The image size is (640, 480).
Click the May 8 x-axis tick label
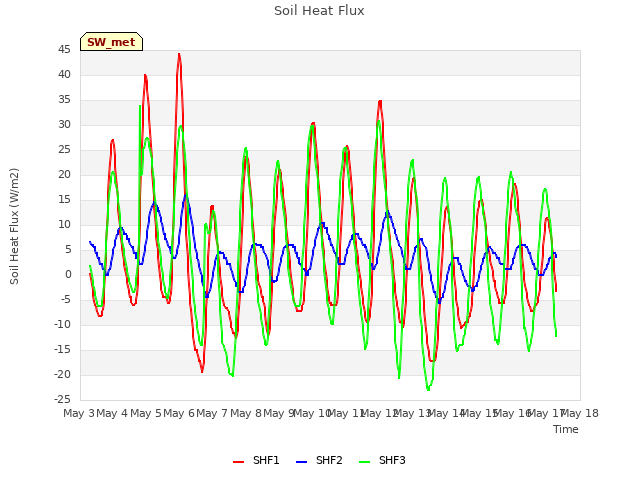[x=245, y=413]
